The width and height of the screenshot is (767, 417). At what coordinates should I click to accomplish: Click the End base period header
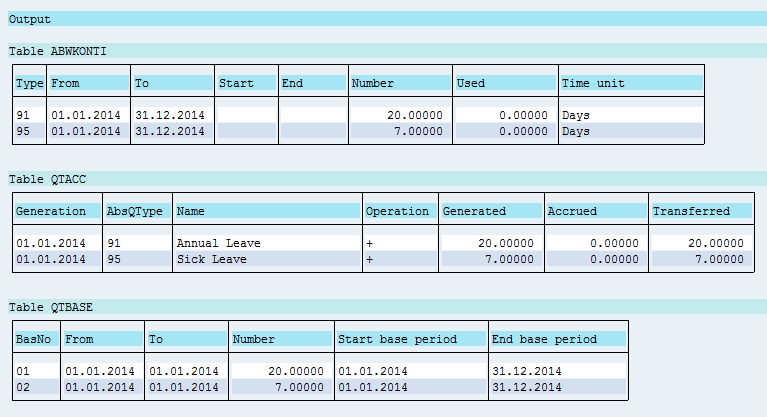557,339
